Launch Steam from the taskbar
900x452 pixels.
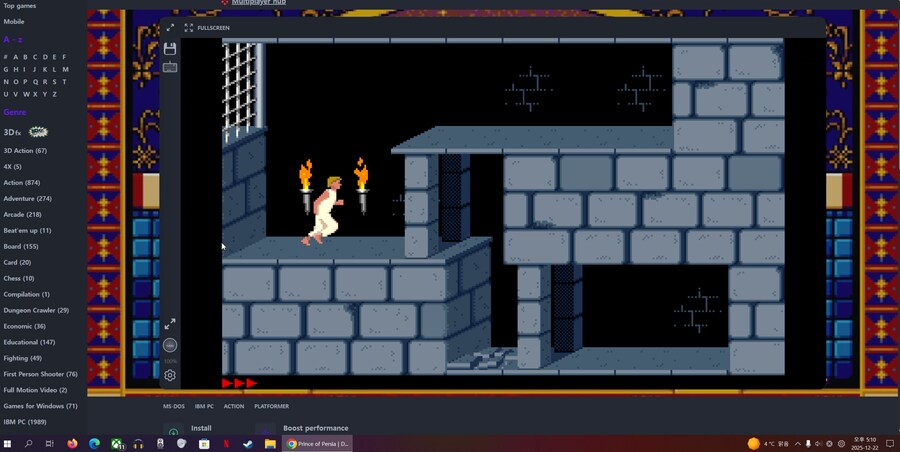[248, 444]
